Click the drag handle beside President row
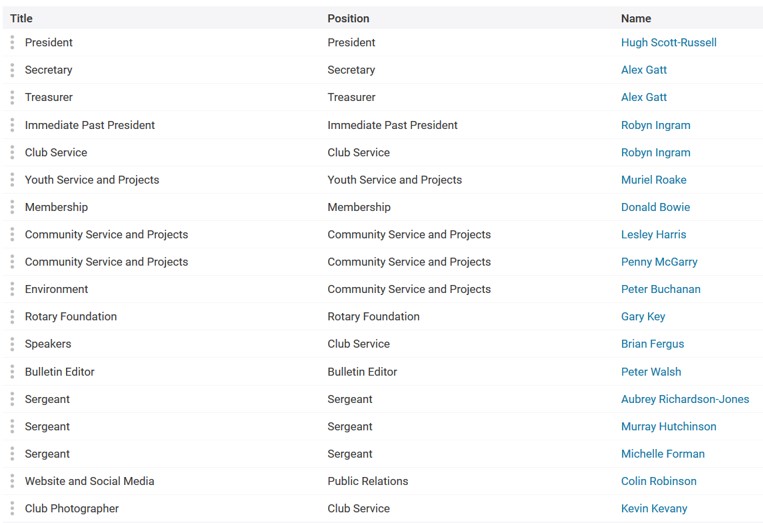This screenshot has width=763, height=523. coord(12,42)
